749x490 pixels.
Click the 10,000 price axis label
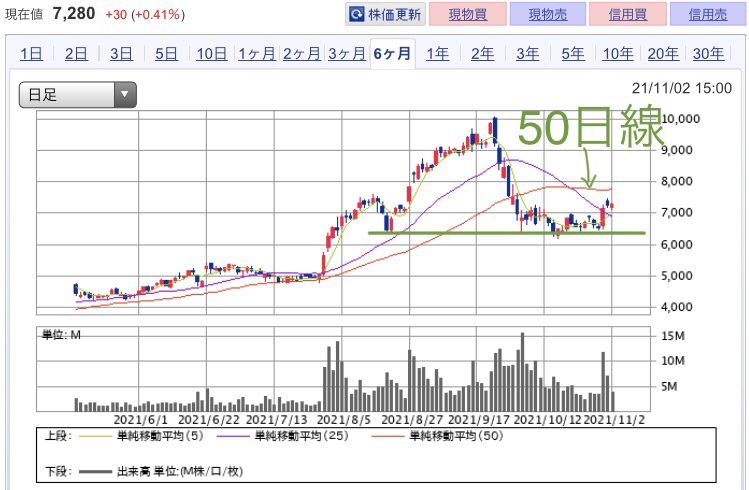[x=680, y=119]
